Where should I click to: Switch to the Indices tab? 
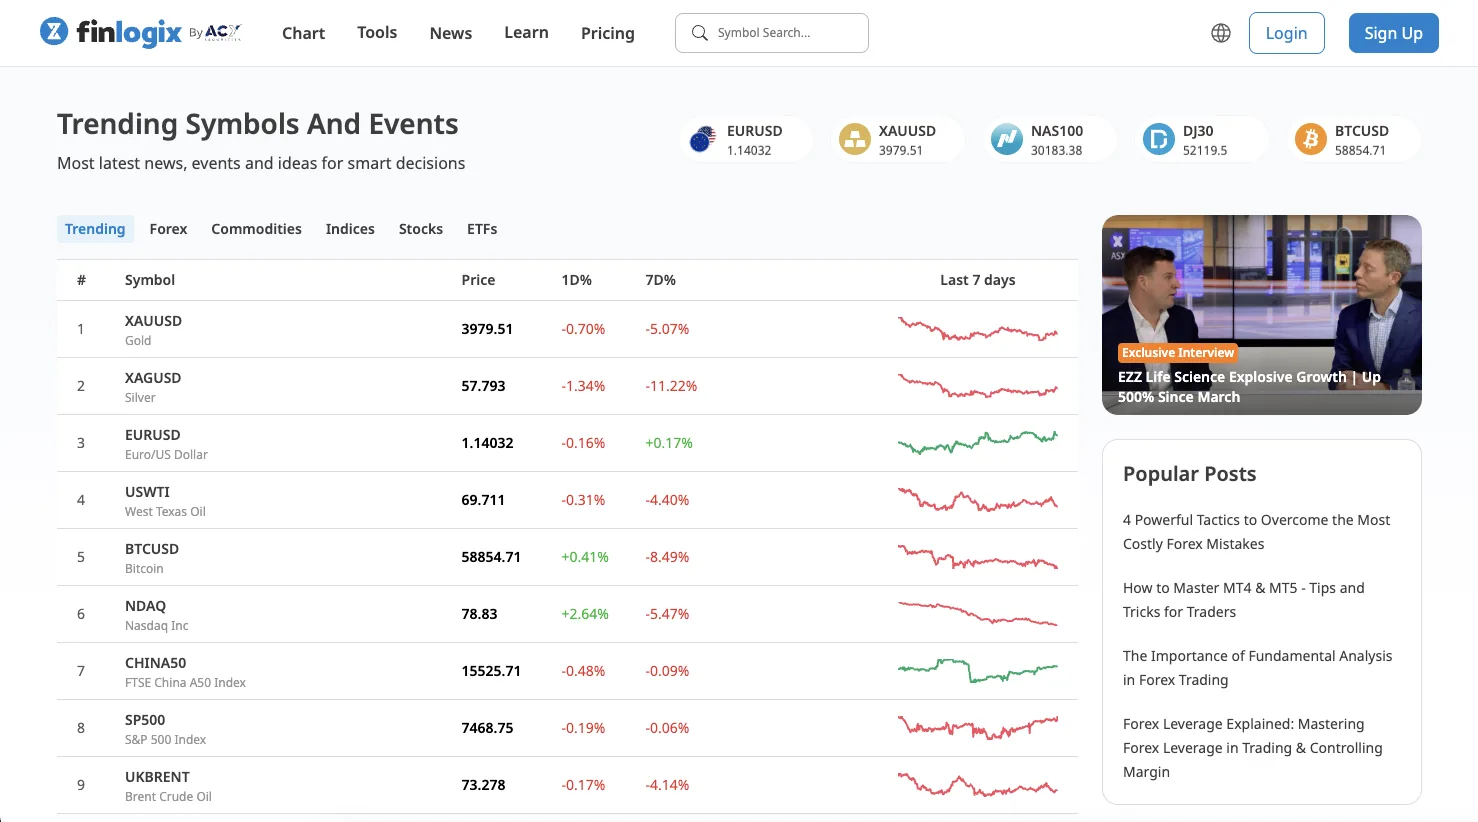350,229
